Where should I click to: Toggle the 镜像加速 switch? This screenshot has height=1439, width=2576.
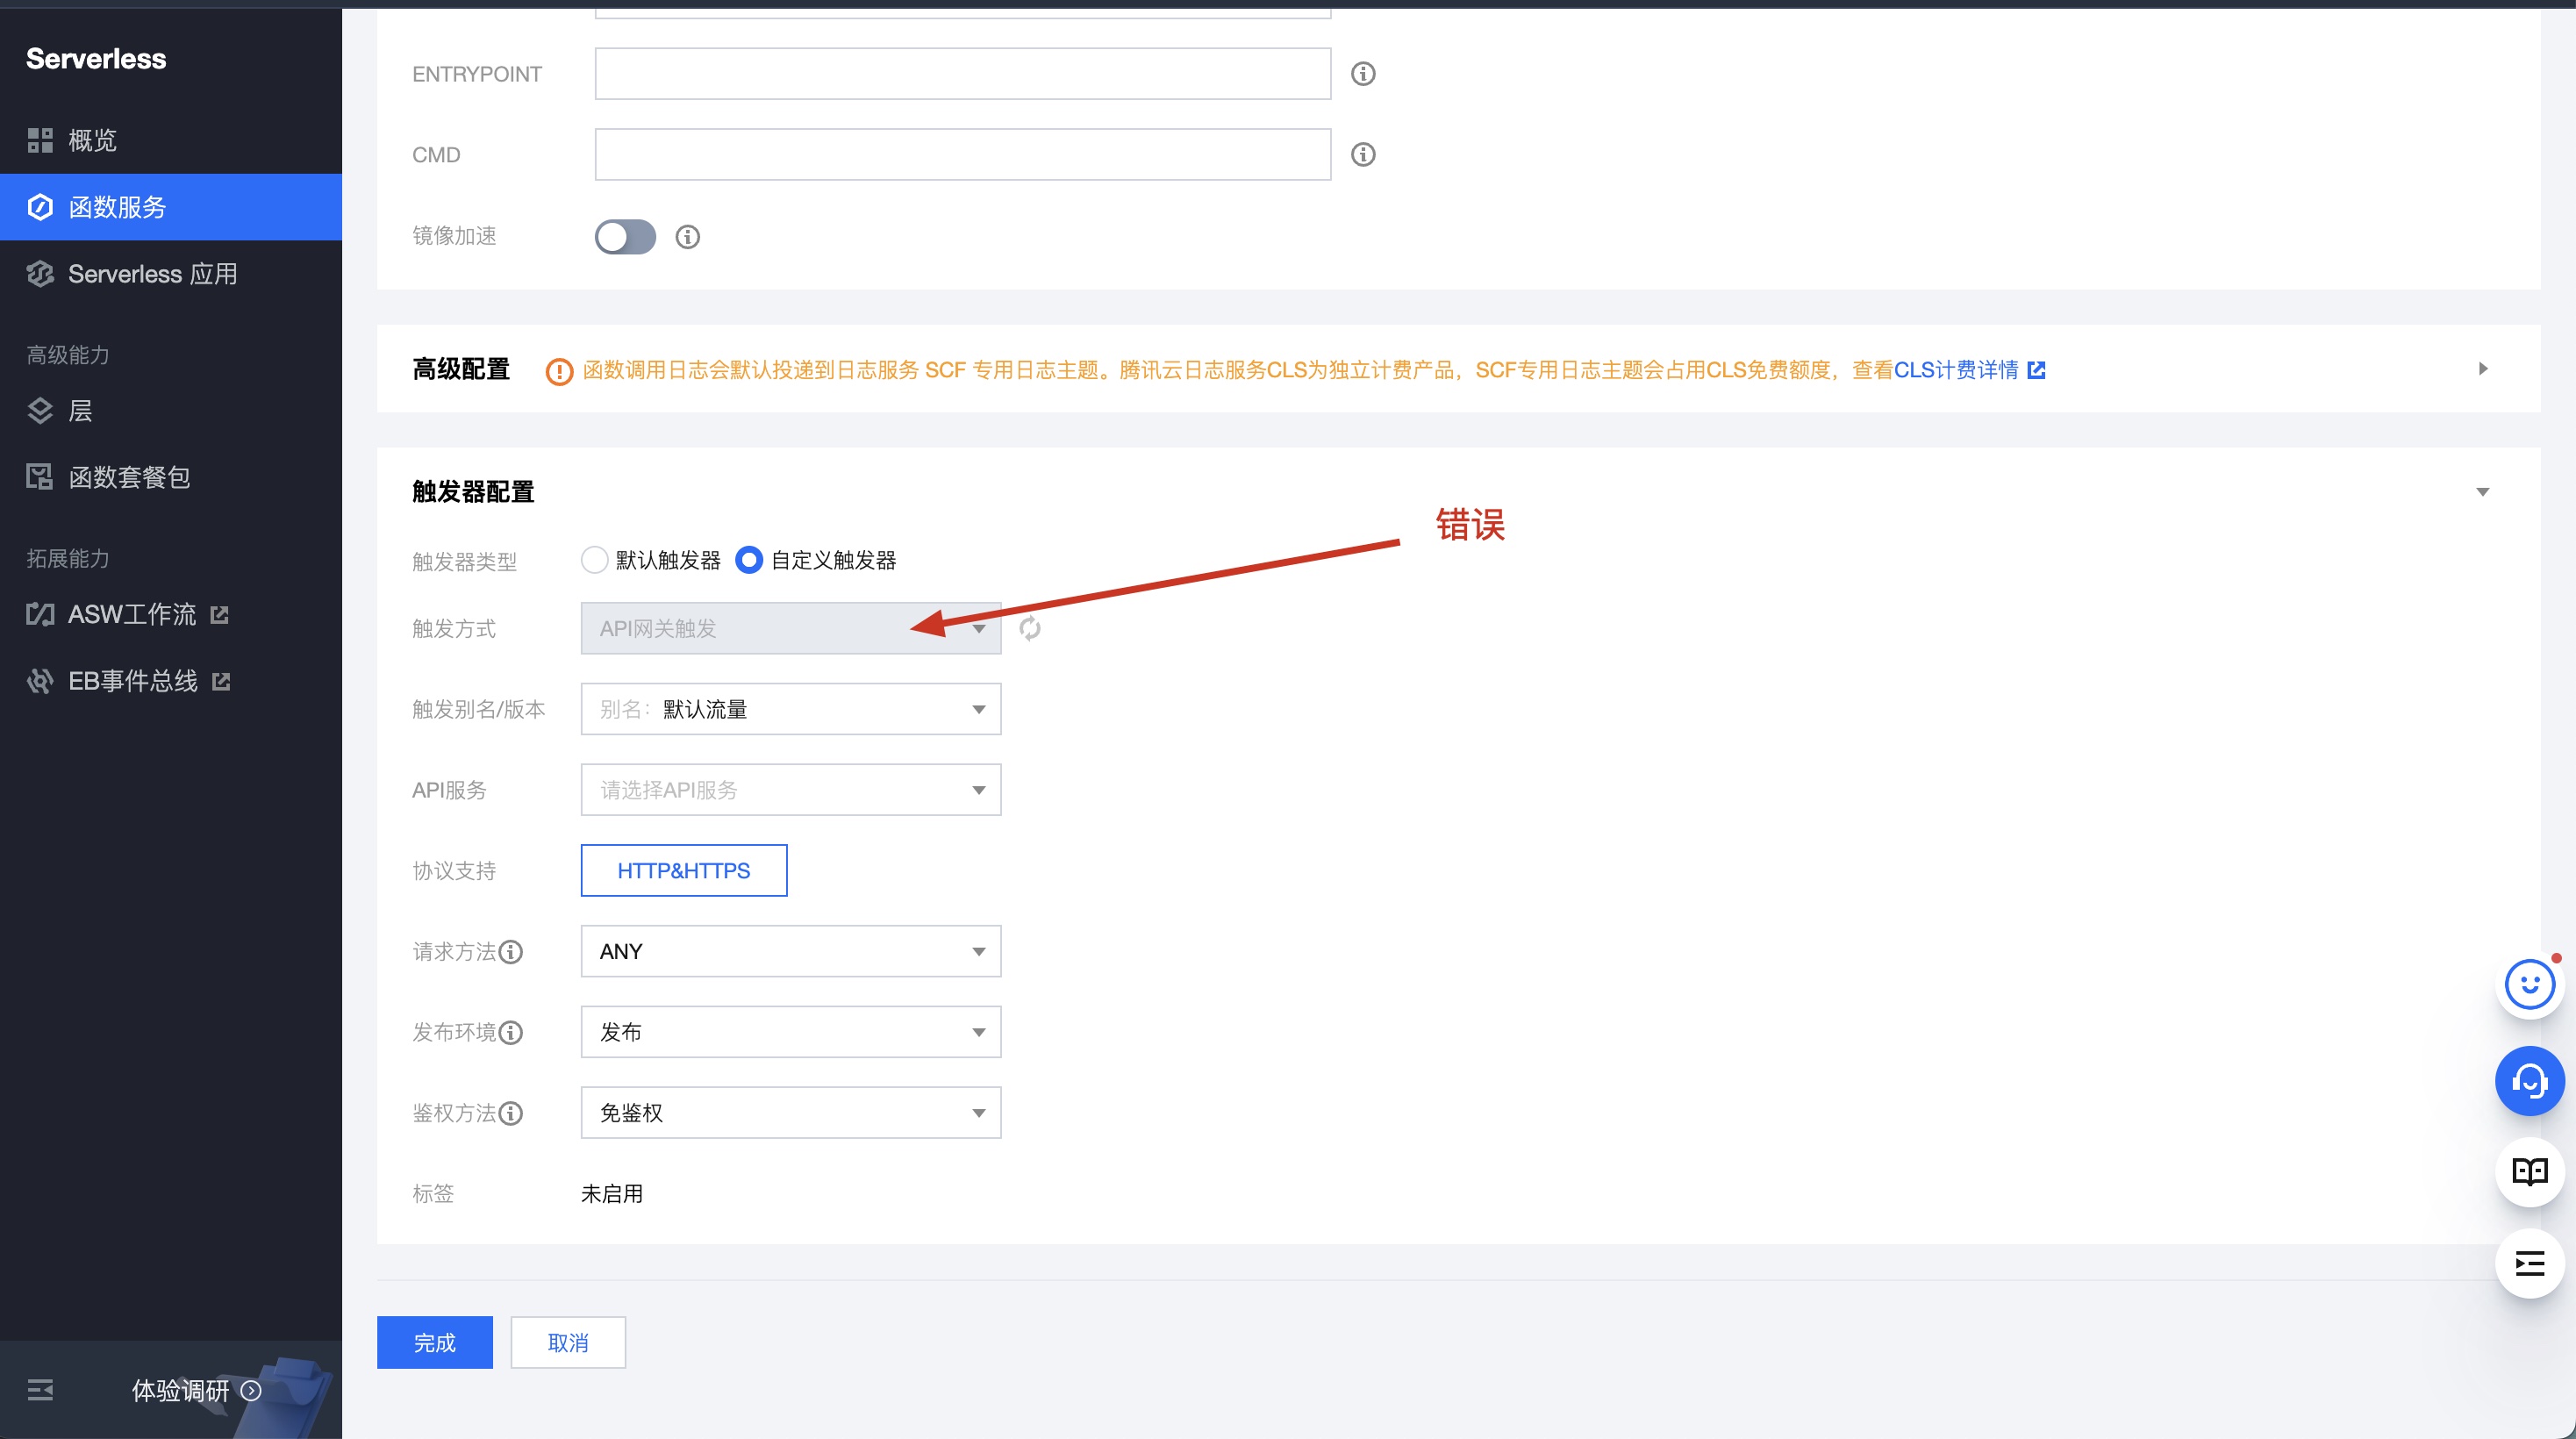pyautogui.click(x=625, y=237)
